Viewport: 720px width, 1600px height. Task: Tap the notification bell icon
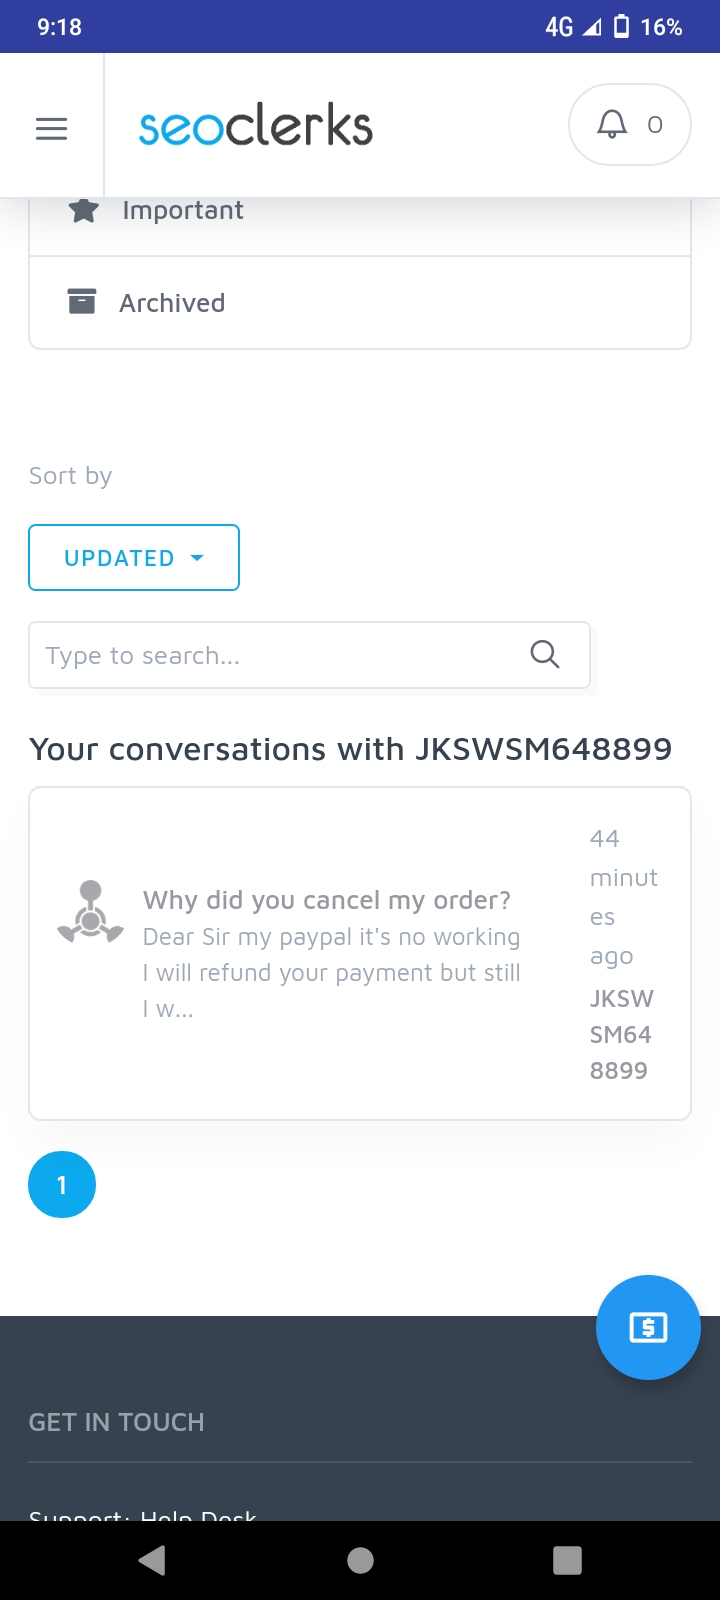pos(611,124)
